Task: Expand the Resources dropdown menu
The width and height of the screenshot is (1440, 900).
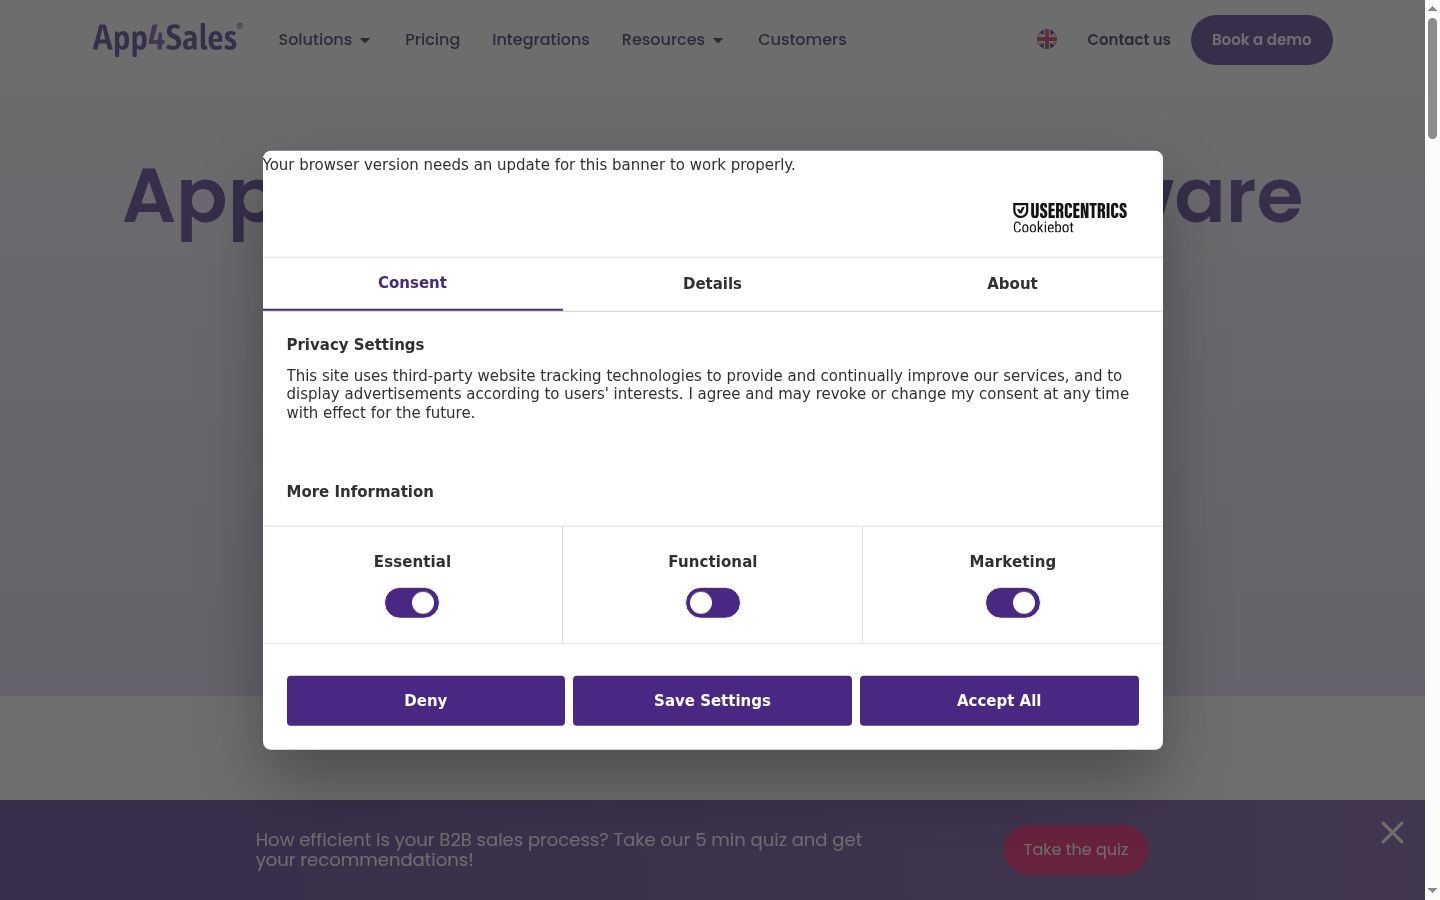Action: 672,40
